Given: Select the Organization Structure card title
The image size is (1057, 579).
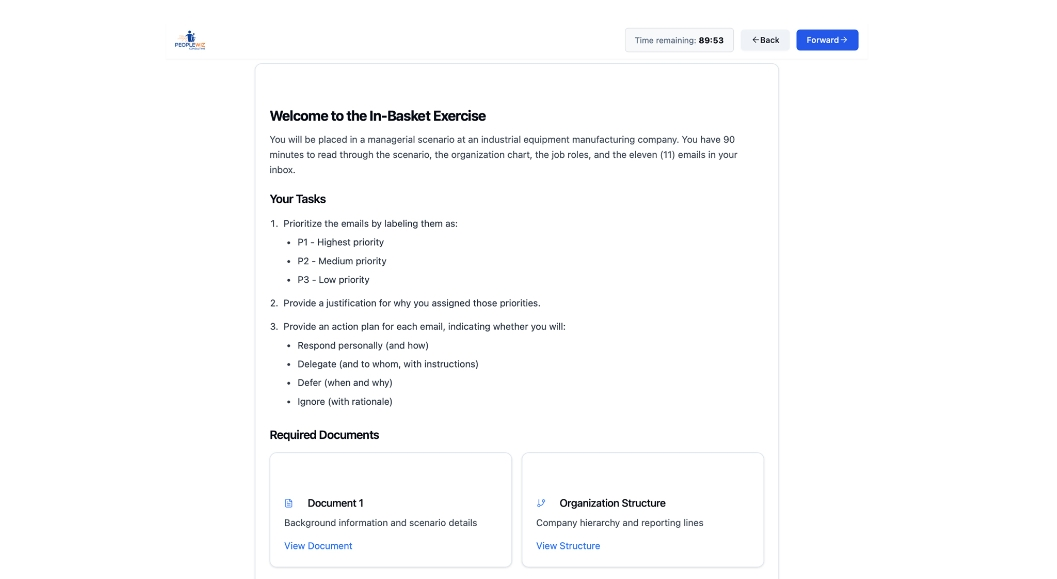Looking at the screenshot, I should 612,503.
